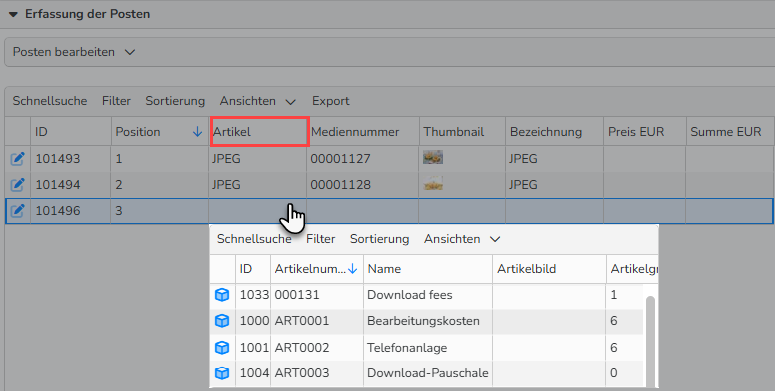Click empty Artikel cell of row 101496
Viewport: 775px width, 391px height.
click(258, 211)
